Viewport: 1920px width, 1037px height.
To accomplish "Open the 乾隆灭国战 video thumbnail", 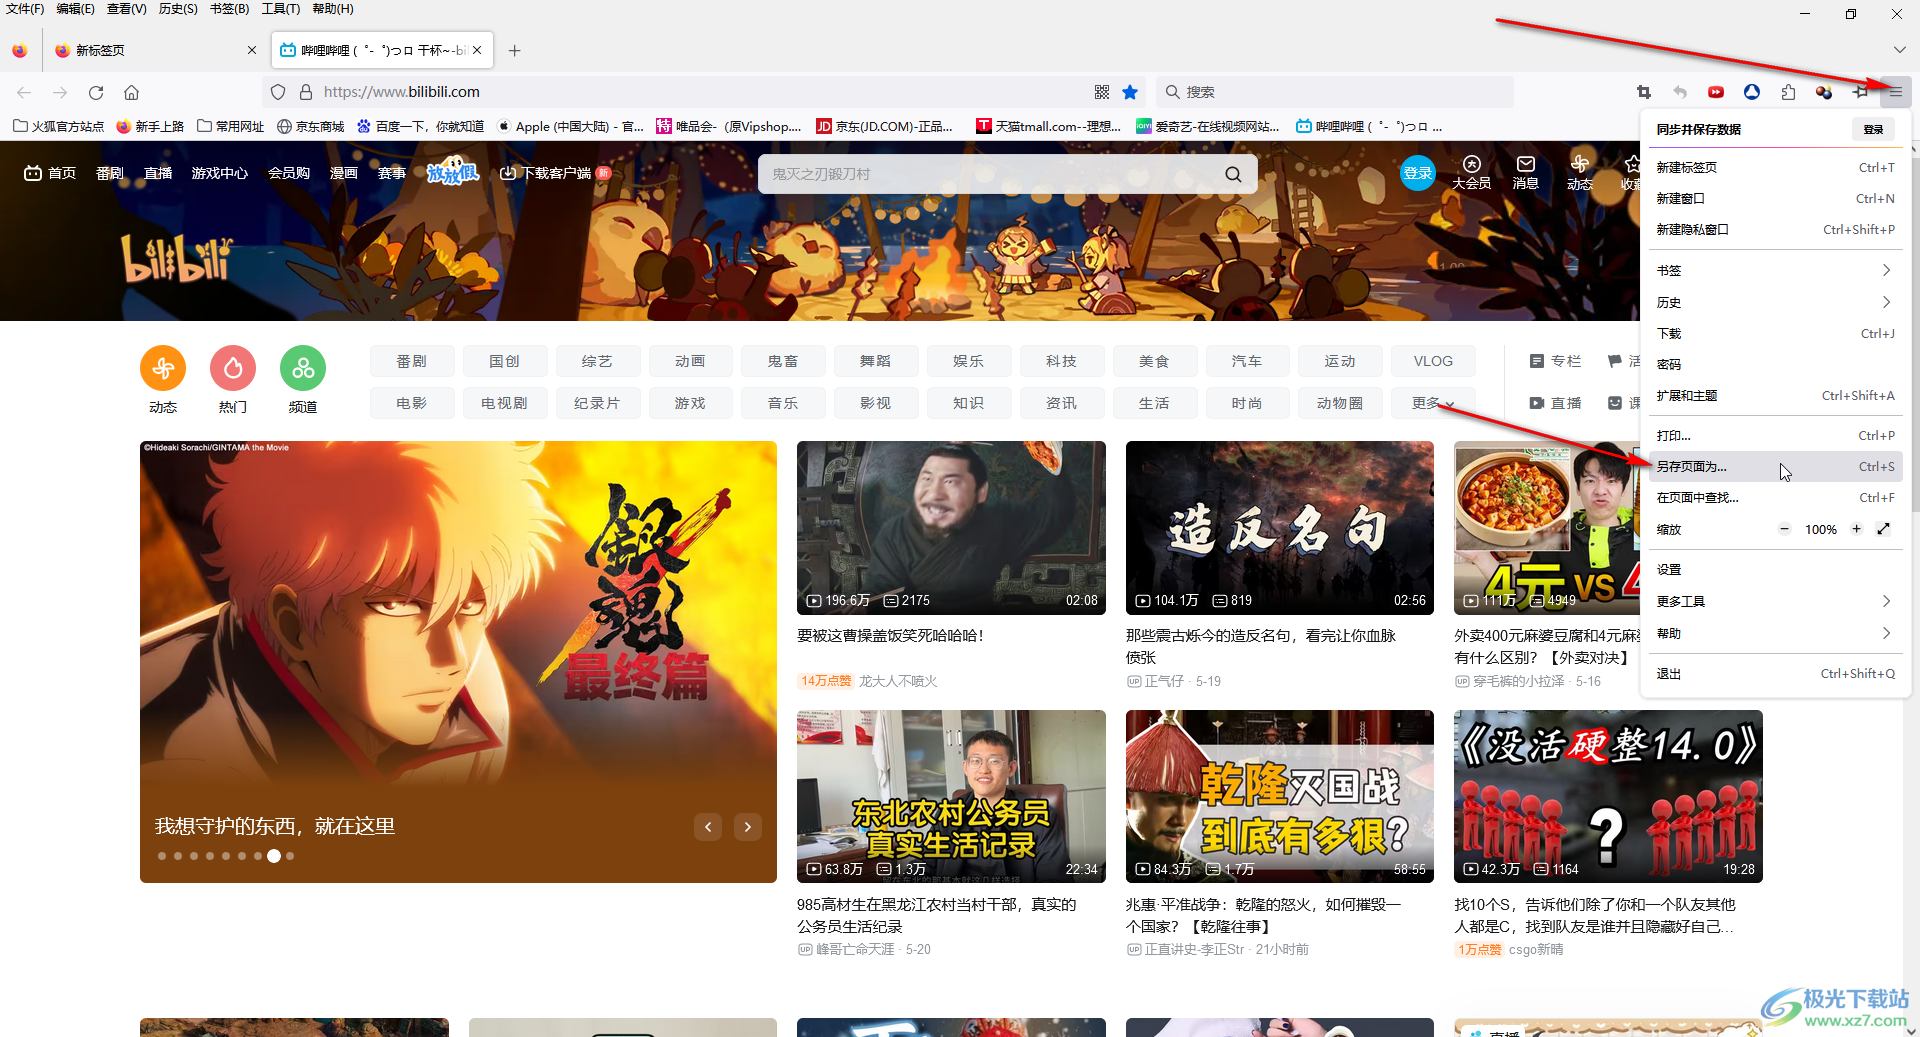I will click(x=1280, y=797).
